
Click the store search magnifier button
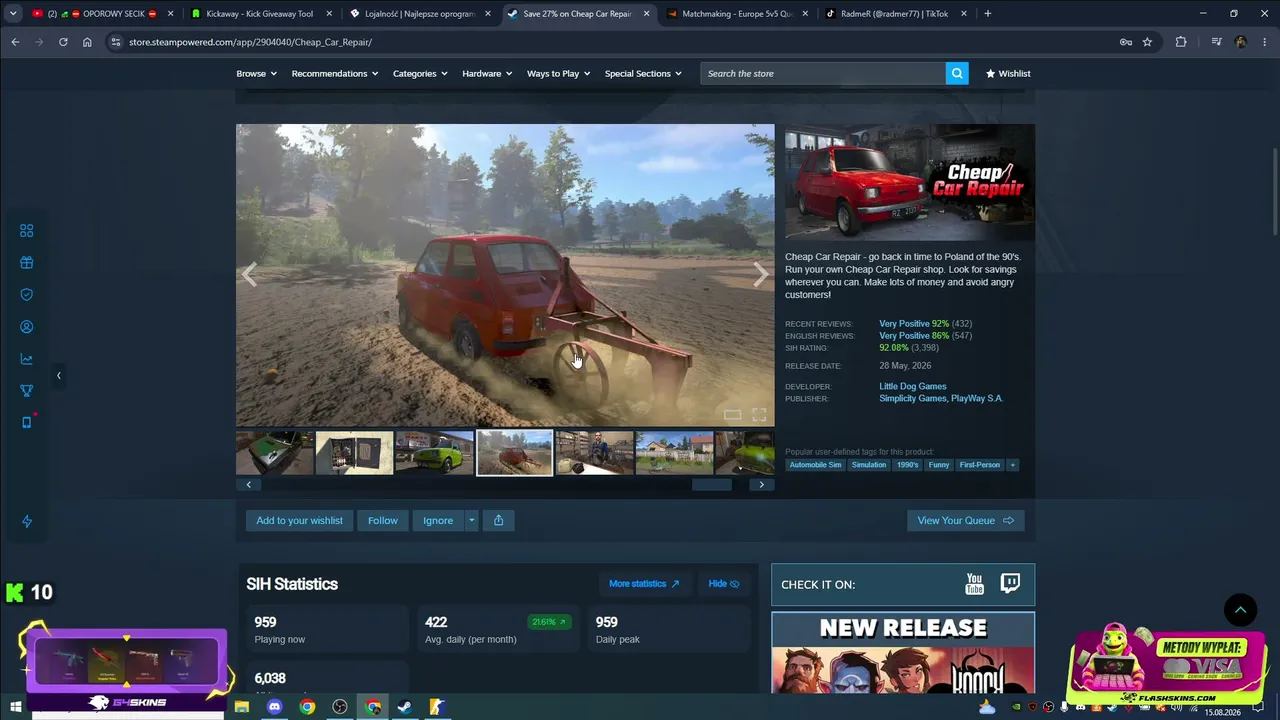pos(957,73)
